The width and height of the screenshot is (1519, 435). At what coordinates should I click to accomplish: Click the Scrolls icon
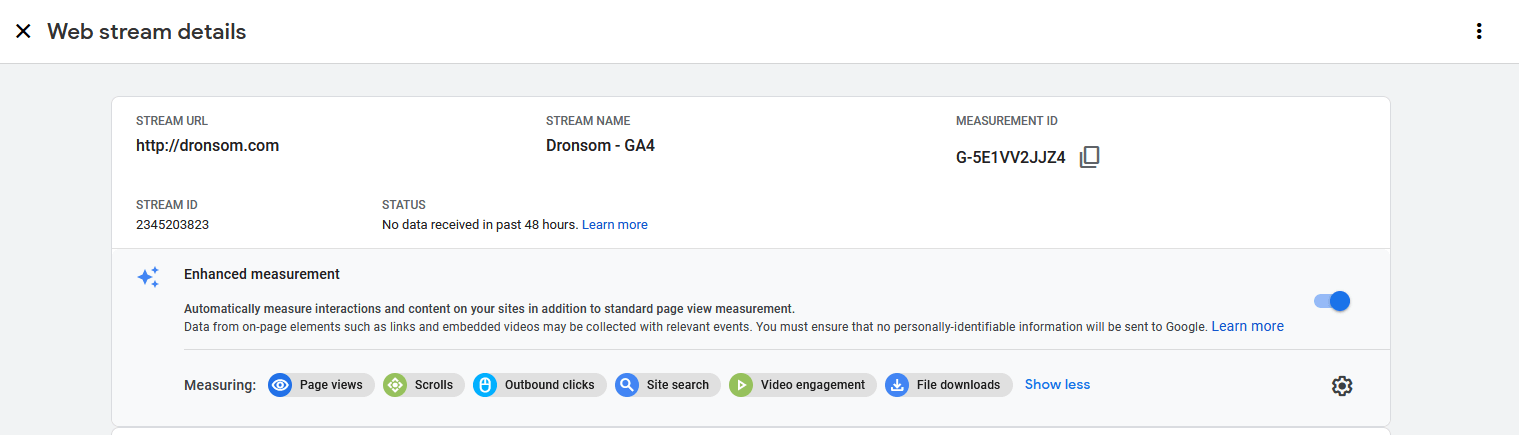coord(395,385)
